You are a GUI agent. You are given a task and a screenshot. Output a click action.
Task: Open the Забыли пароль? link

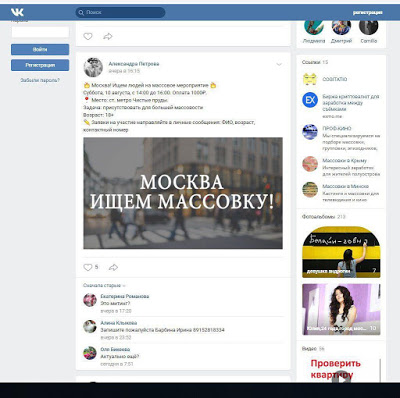coord(40,80)
